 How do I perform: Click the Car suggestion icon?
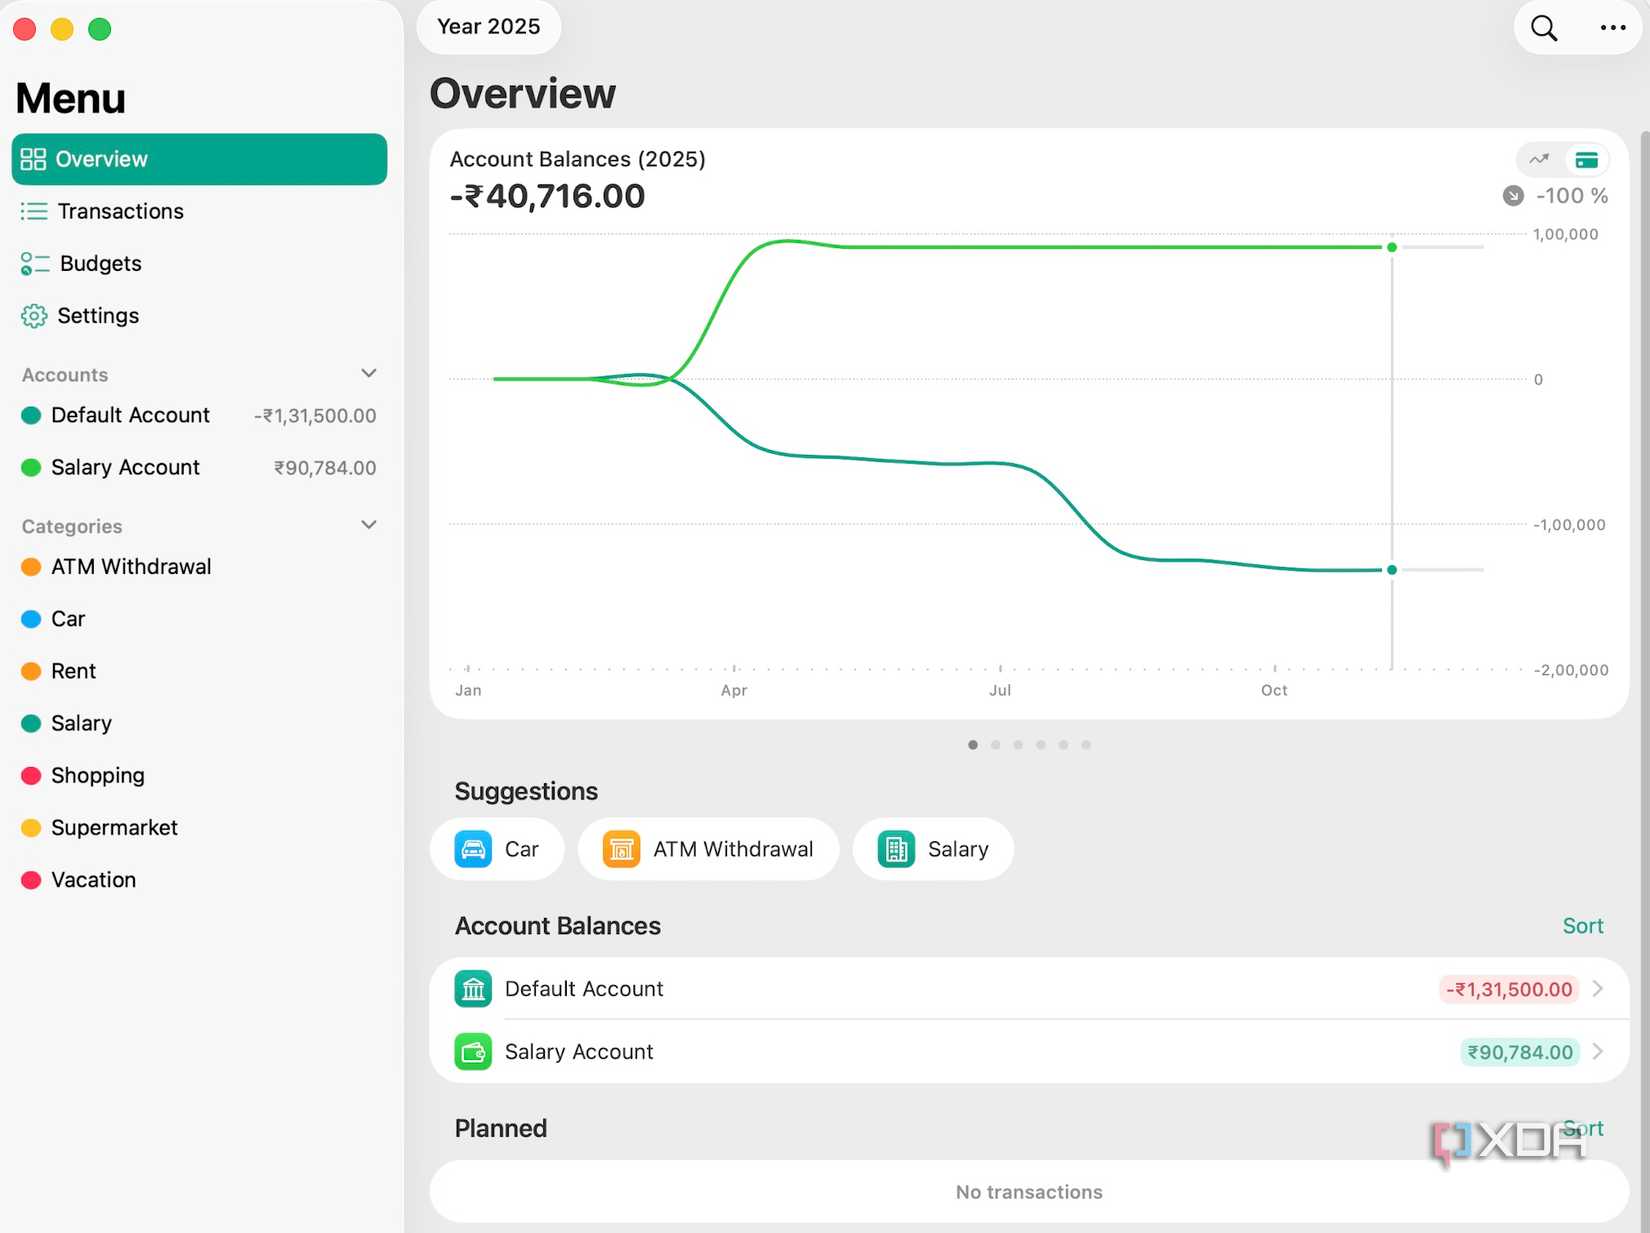473,849
